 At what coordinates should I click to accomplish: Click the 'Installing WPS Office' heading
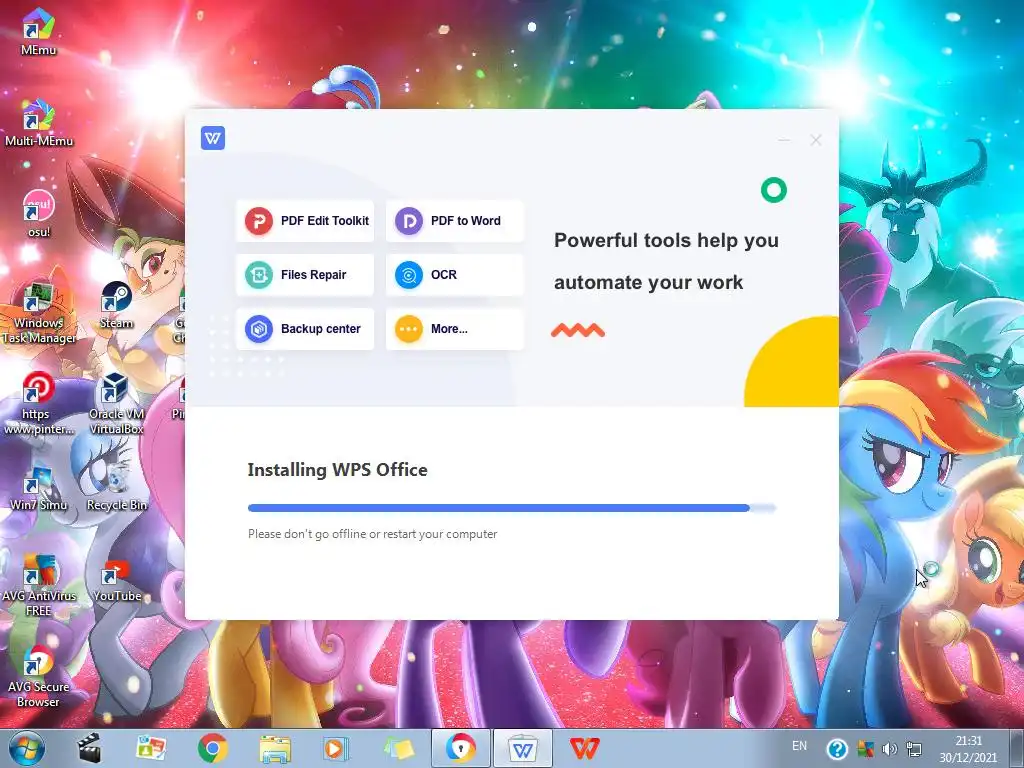point(338,470)
